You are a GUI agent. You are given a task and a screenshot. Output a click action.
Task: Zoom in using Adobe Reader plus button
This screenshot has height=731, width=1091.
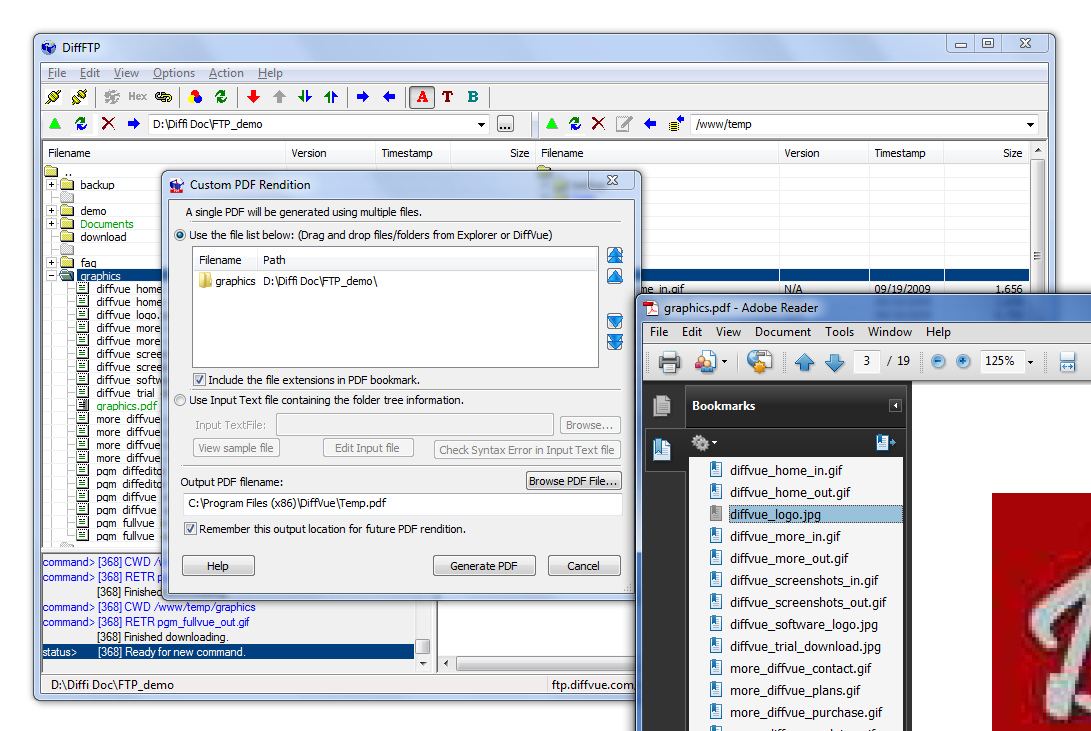pos(963,361)
